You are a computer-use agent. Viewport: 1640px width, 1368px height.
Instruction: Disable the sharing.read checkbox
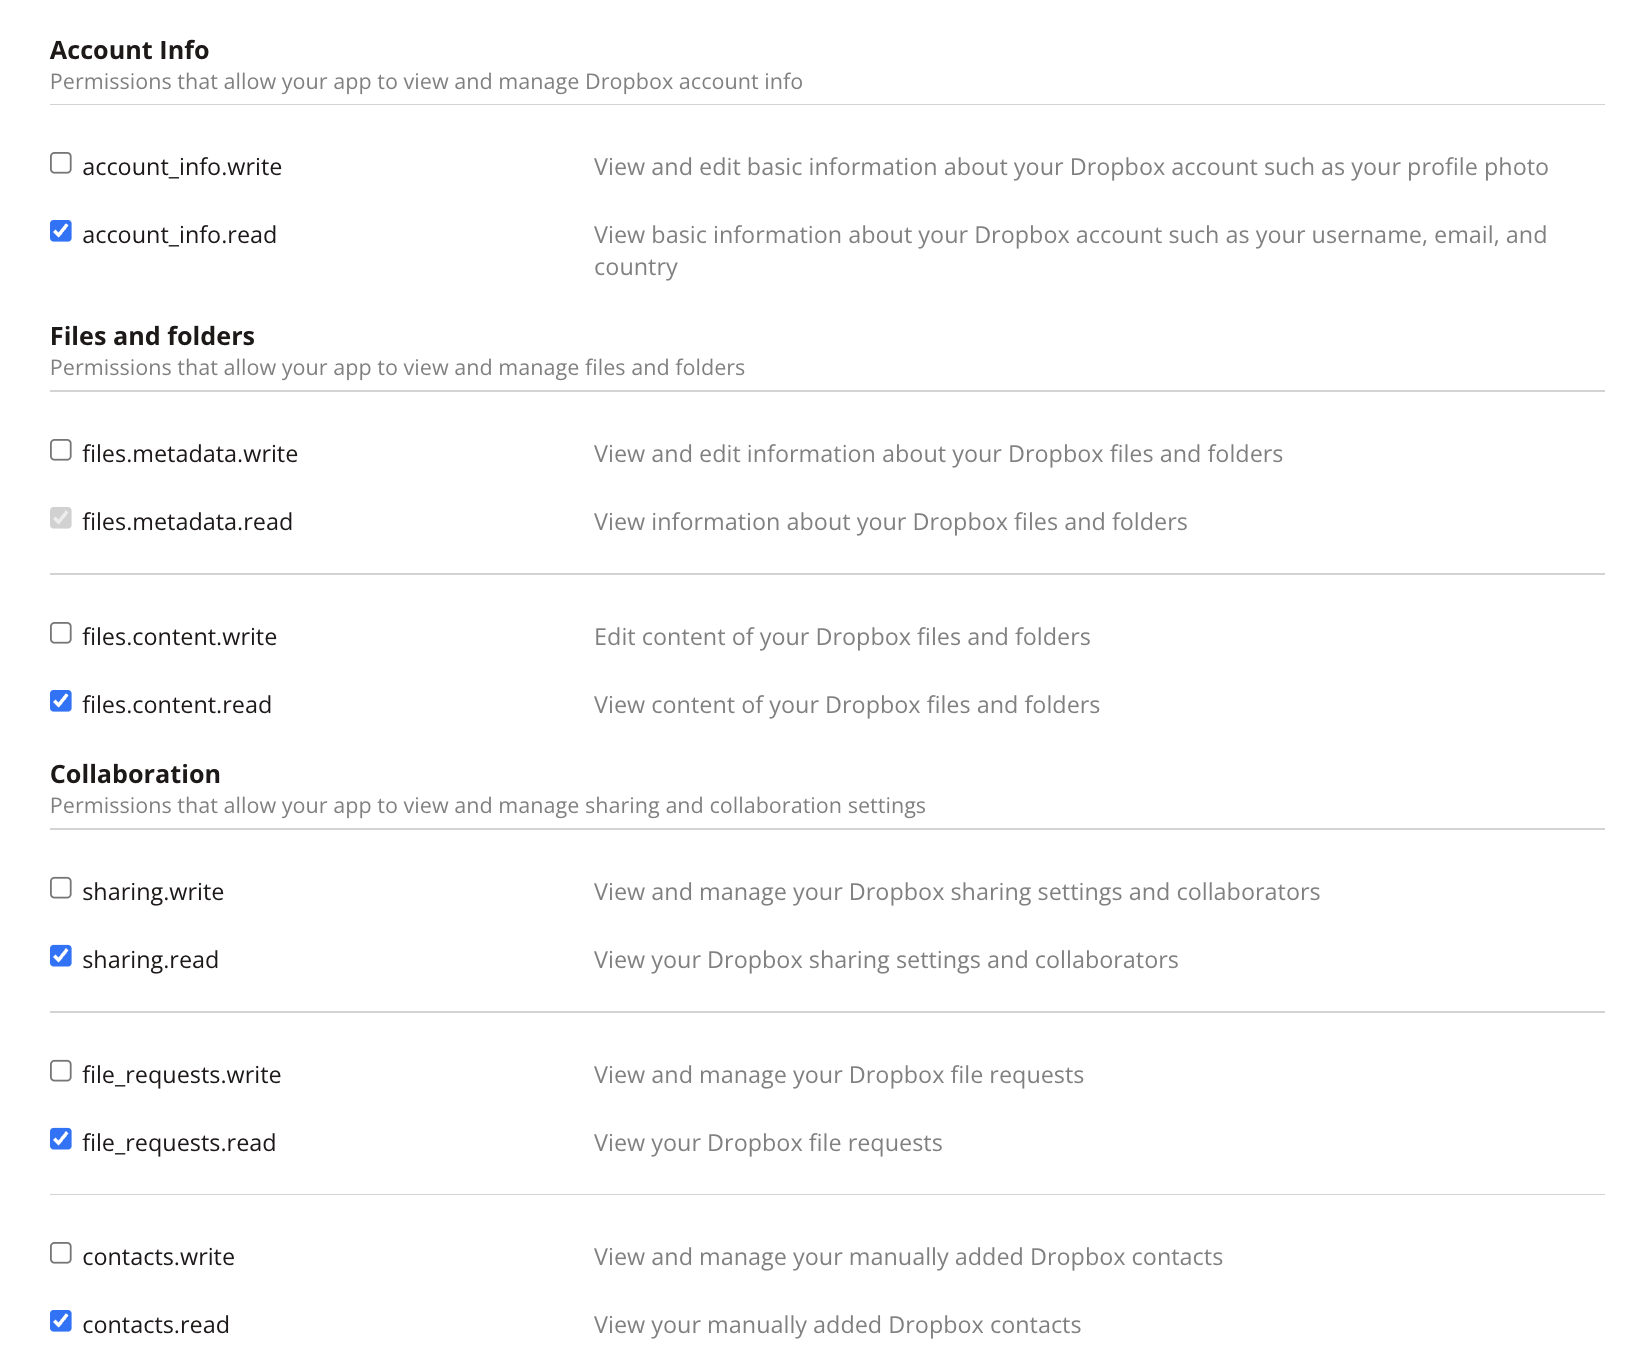pyautogui.click(x=61, y=956)
